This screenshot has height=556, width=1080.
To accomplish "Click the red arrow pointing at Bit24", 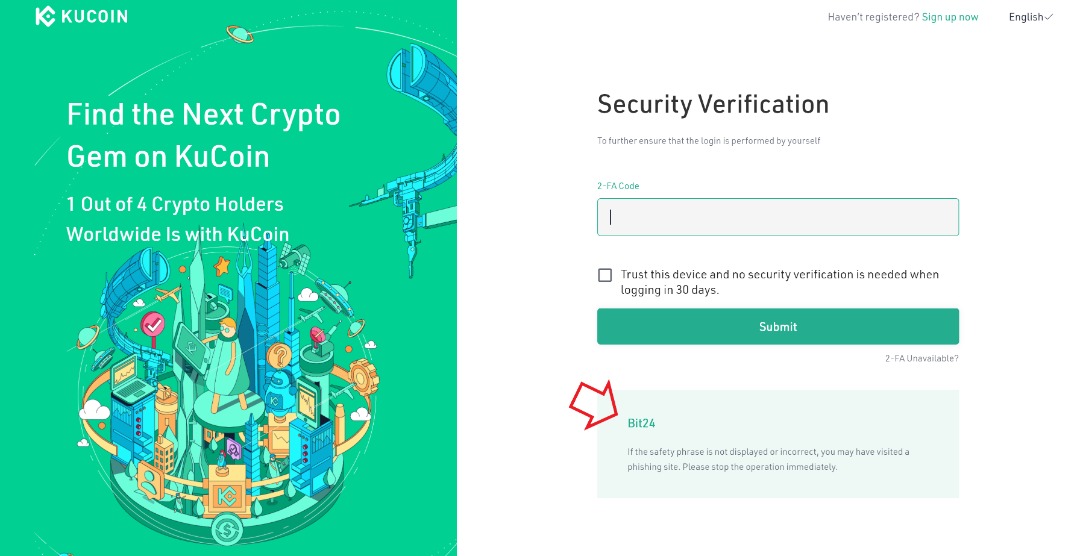I will pos(592,403).
